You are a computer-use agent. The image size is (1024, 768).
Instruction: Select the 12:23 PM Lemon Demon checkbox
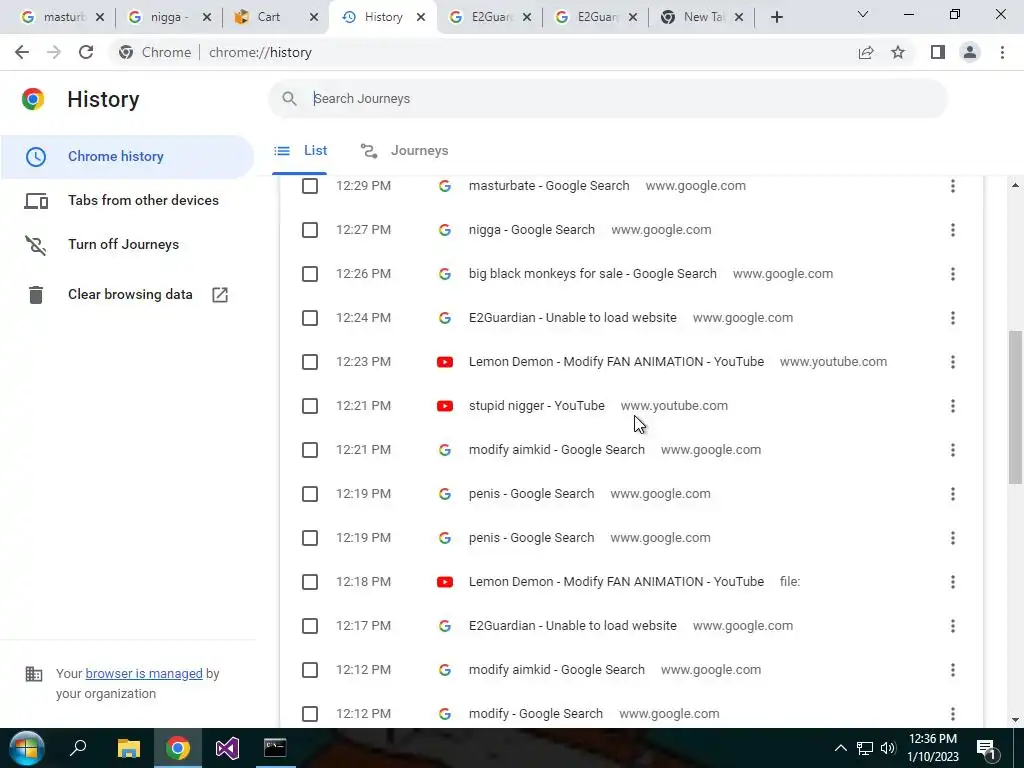point(310,362)
